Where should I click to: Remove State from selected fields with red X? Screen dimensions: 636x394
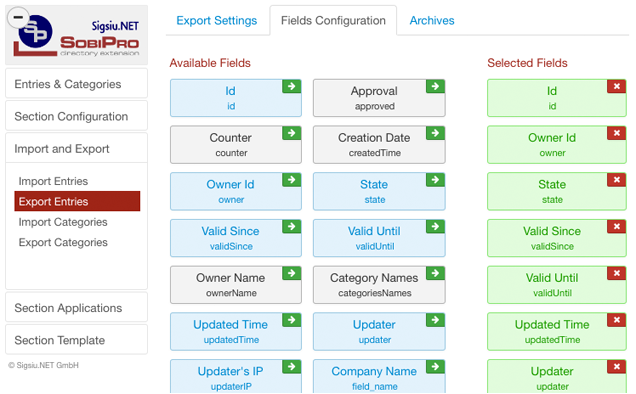tap(617, 179)
